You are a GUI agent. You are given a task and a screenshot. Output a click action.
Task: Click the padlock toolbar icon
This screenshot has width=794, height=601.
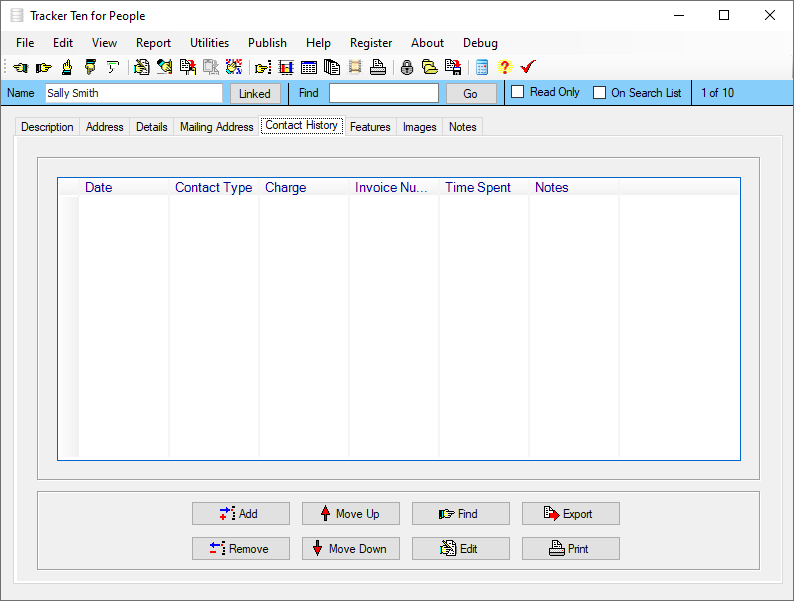(x=407, y=67)
